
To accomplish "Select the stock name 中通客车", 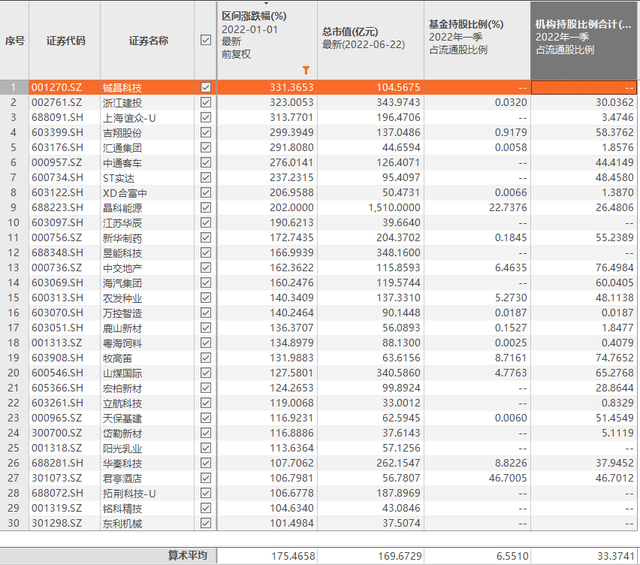I will pos(122,163).
